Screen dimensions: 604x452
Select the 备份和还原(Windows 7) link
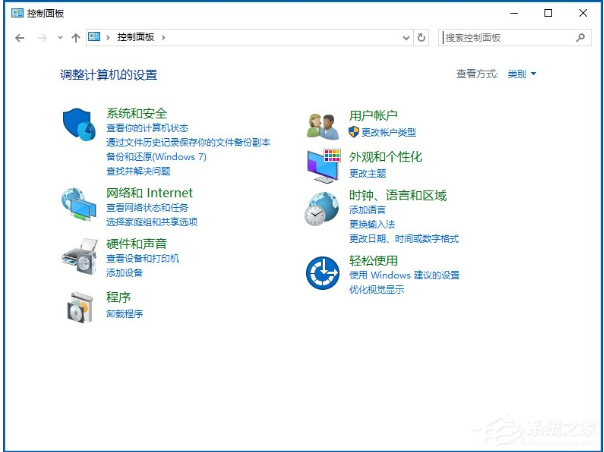[156, 157]
